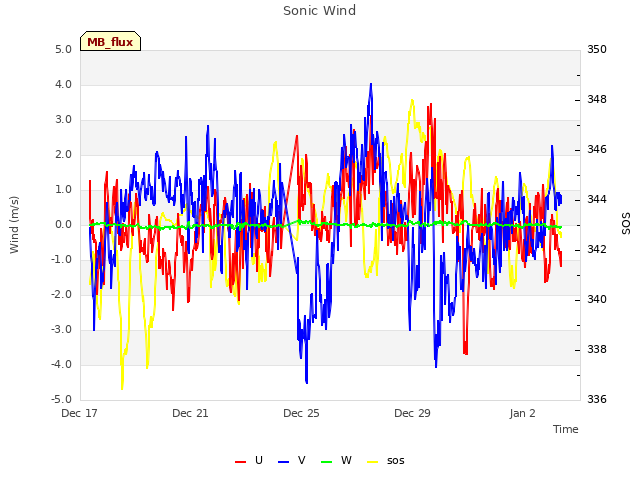Viewport: 640px width, 480px height.
Task: Click the 3.0 left axis value
Action: [x=64, y=120]
